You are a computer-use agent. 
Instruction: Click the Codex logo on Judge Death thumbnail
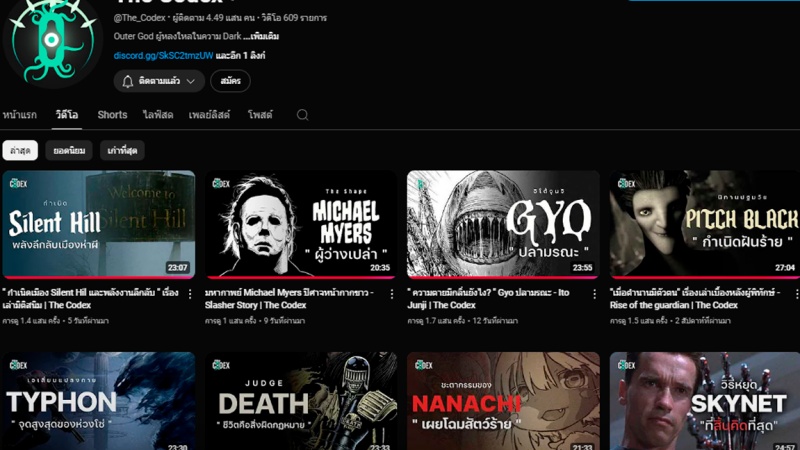(x=220, y=365)
